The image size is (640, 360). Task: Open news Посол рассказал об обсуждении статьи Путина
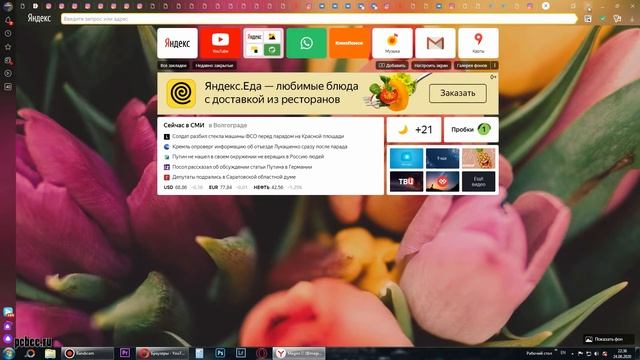[x=242, y=167]
